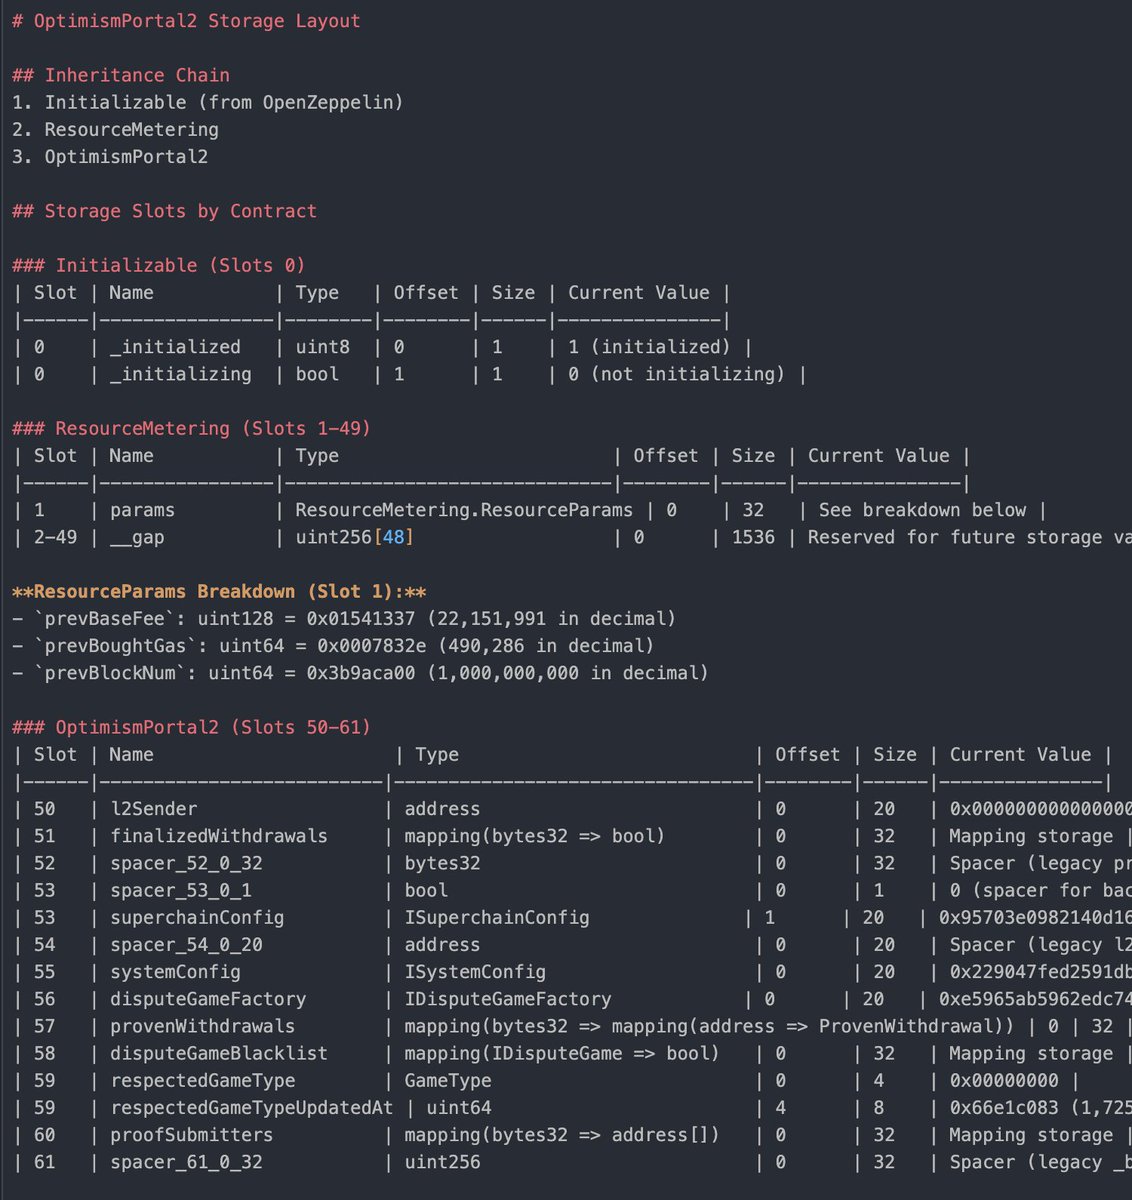Image resolution: width=1132 pixels, height=1200 pixels.
Task: Click the 'finalizedWithdrawals' name cell
Action: point(219,835)
